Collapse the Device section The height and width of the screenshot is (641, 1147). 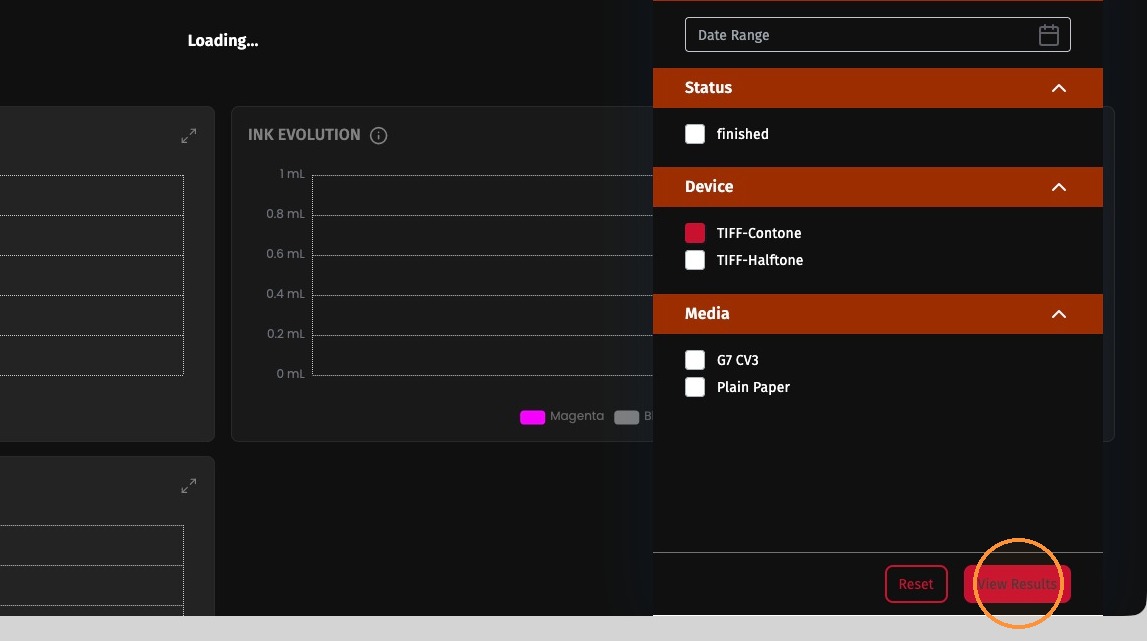(x=1058, y=187)
